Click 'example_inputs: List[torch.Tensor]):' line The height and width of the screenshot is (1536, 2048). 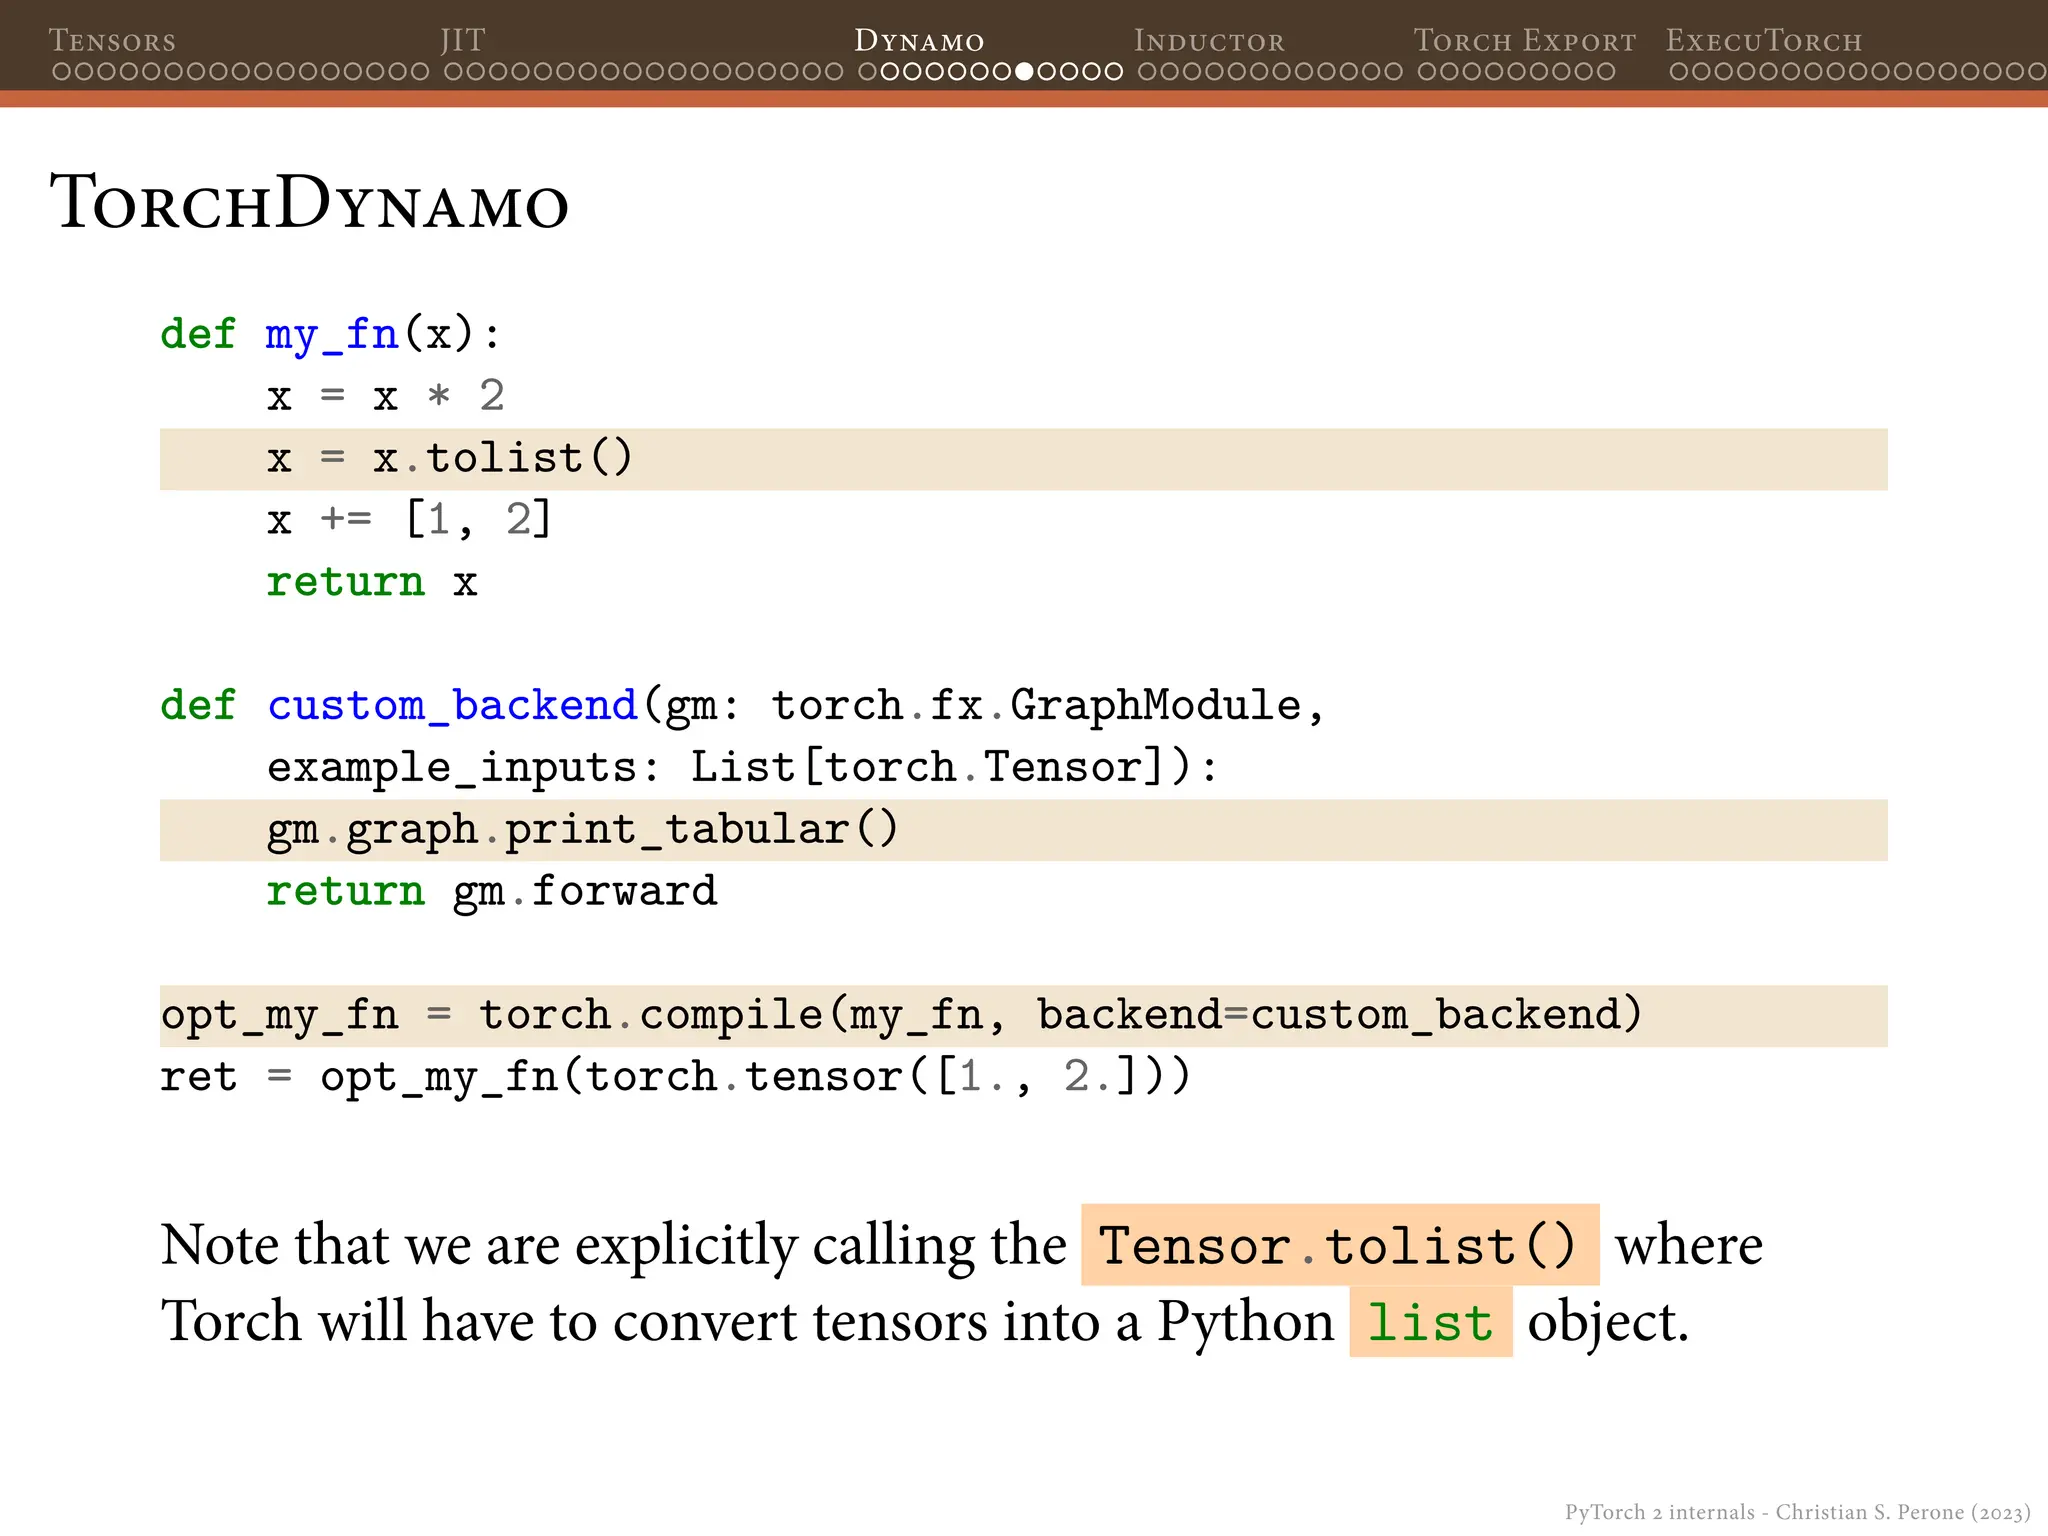tap(743, 768)
